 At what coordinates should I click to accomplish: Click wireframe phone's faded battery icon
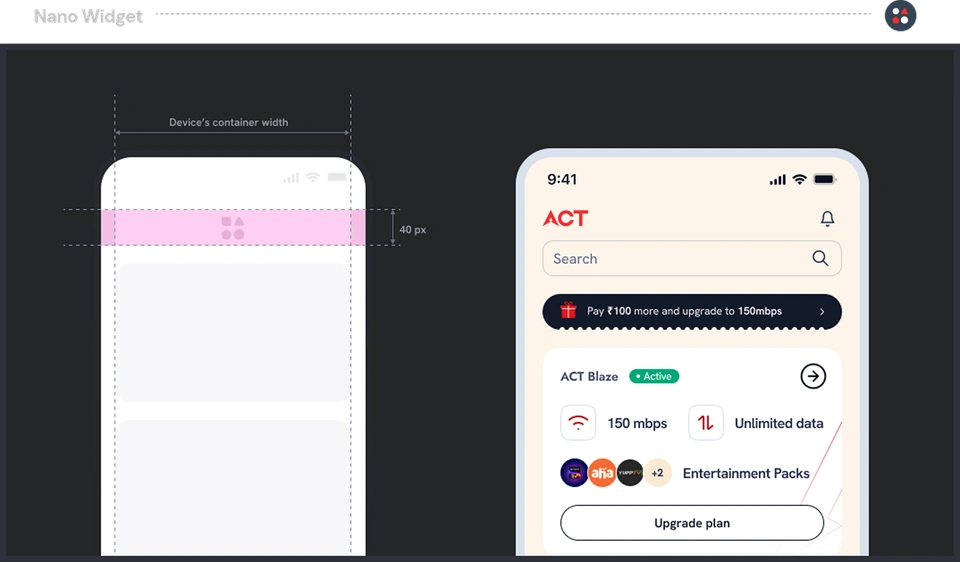pyautogui.click(x=337, y=178)
